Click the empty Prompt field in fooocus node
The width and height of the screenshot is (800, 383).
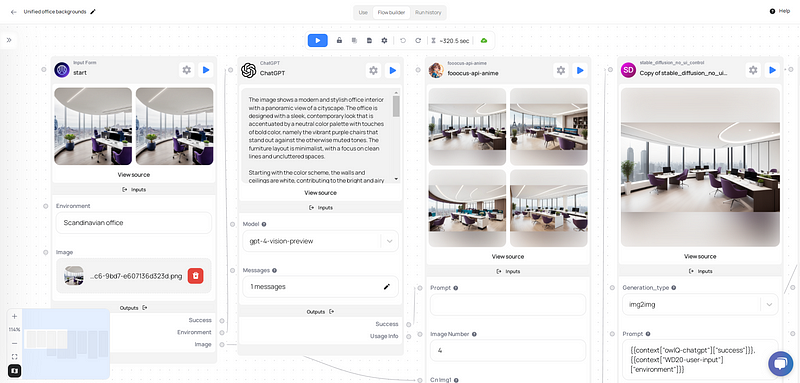coord(508,304)
